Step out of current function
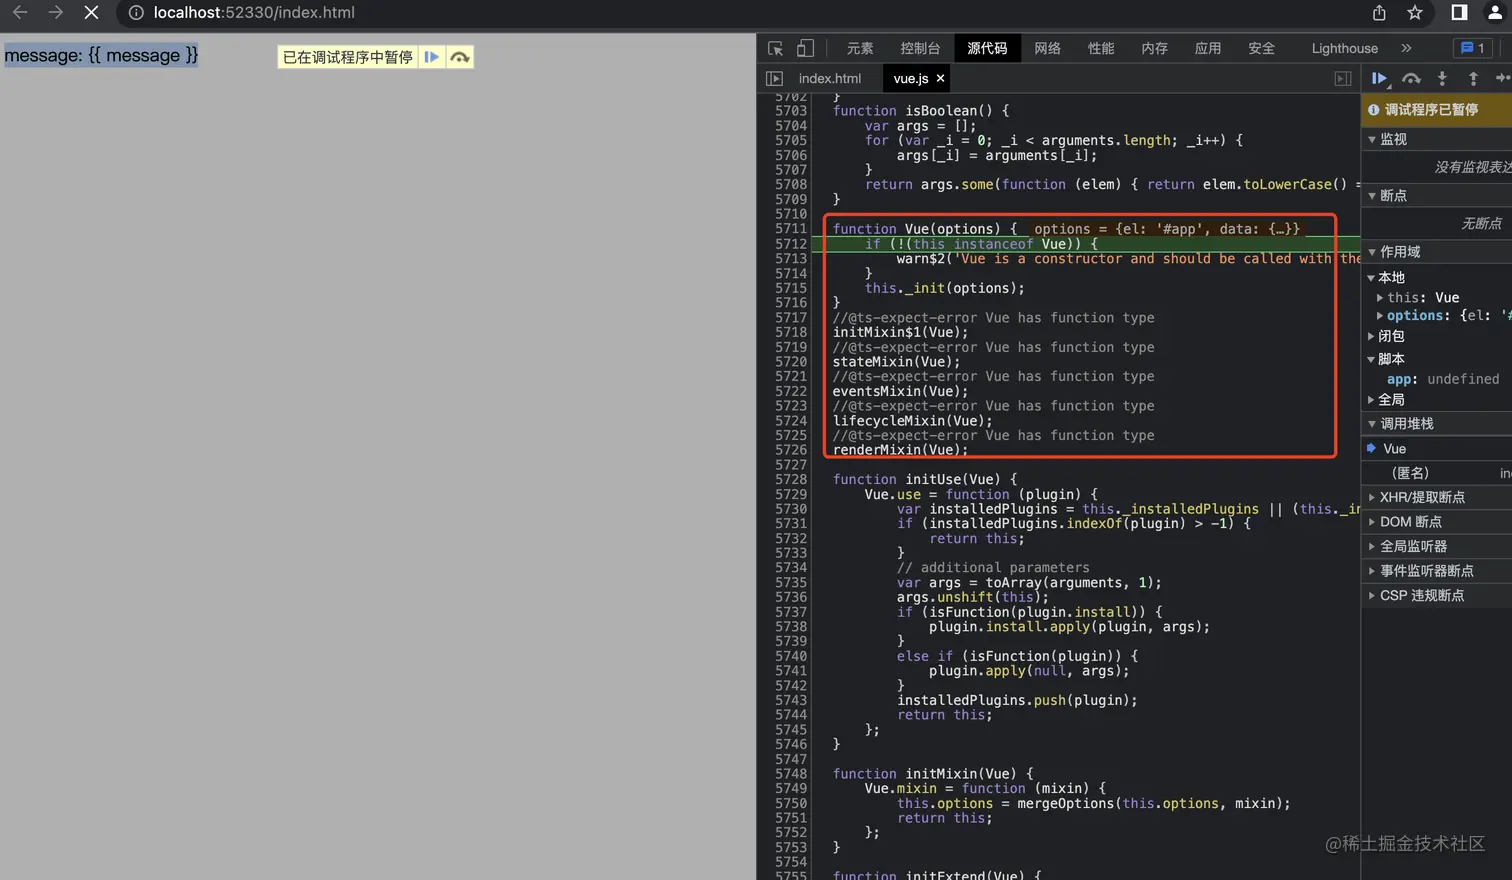The height and width of the screenshot is (880, 1512). (1473, 78)
